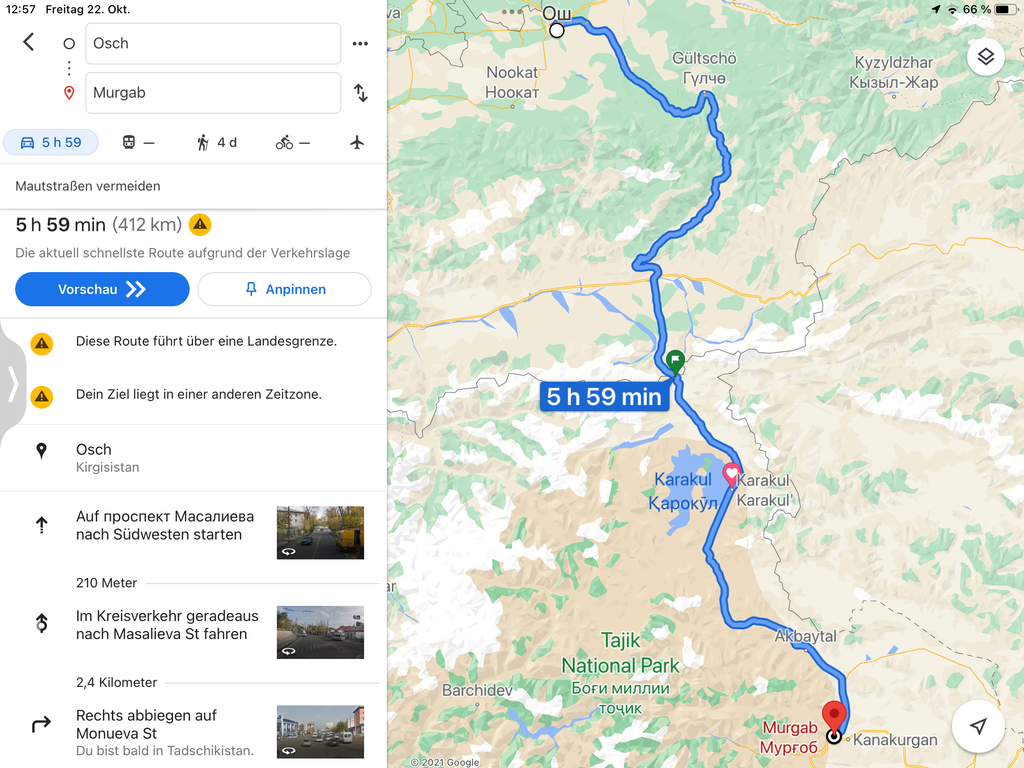1024x768 pixels.
Task: Open the map layers button
Action: (985, 57)
